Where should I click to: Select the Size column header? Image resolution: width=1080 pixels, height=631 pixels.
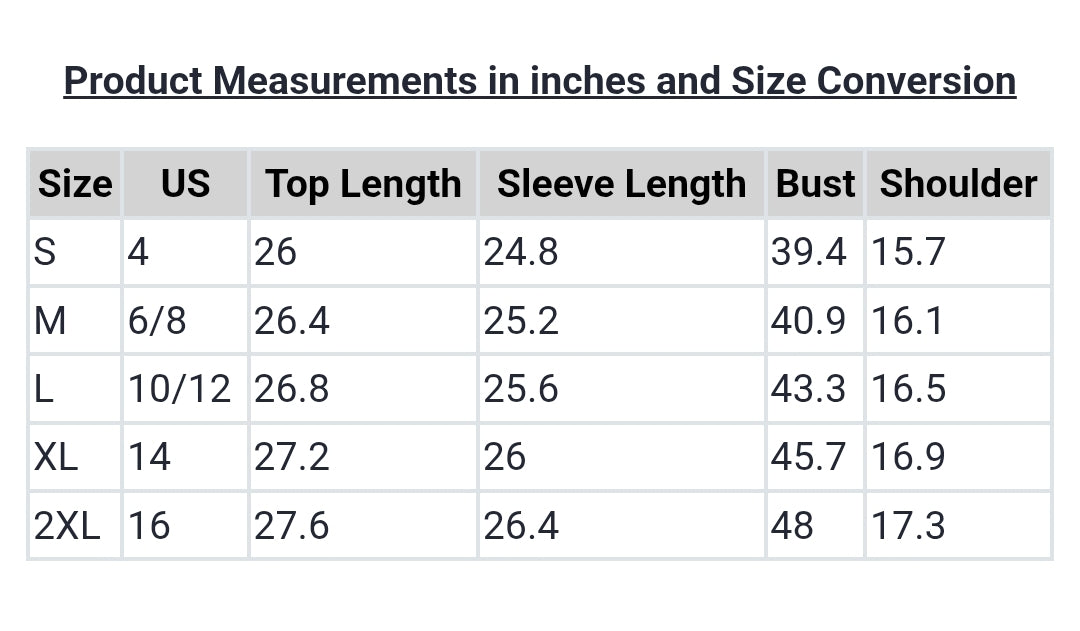click(75, 184)
